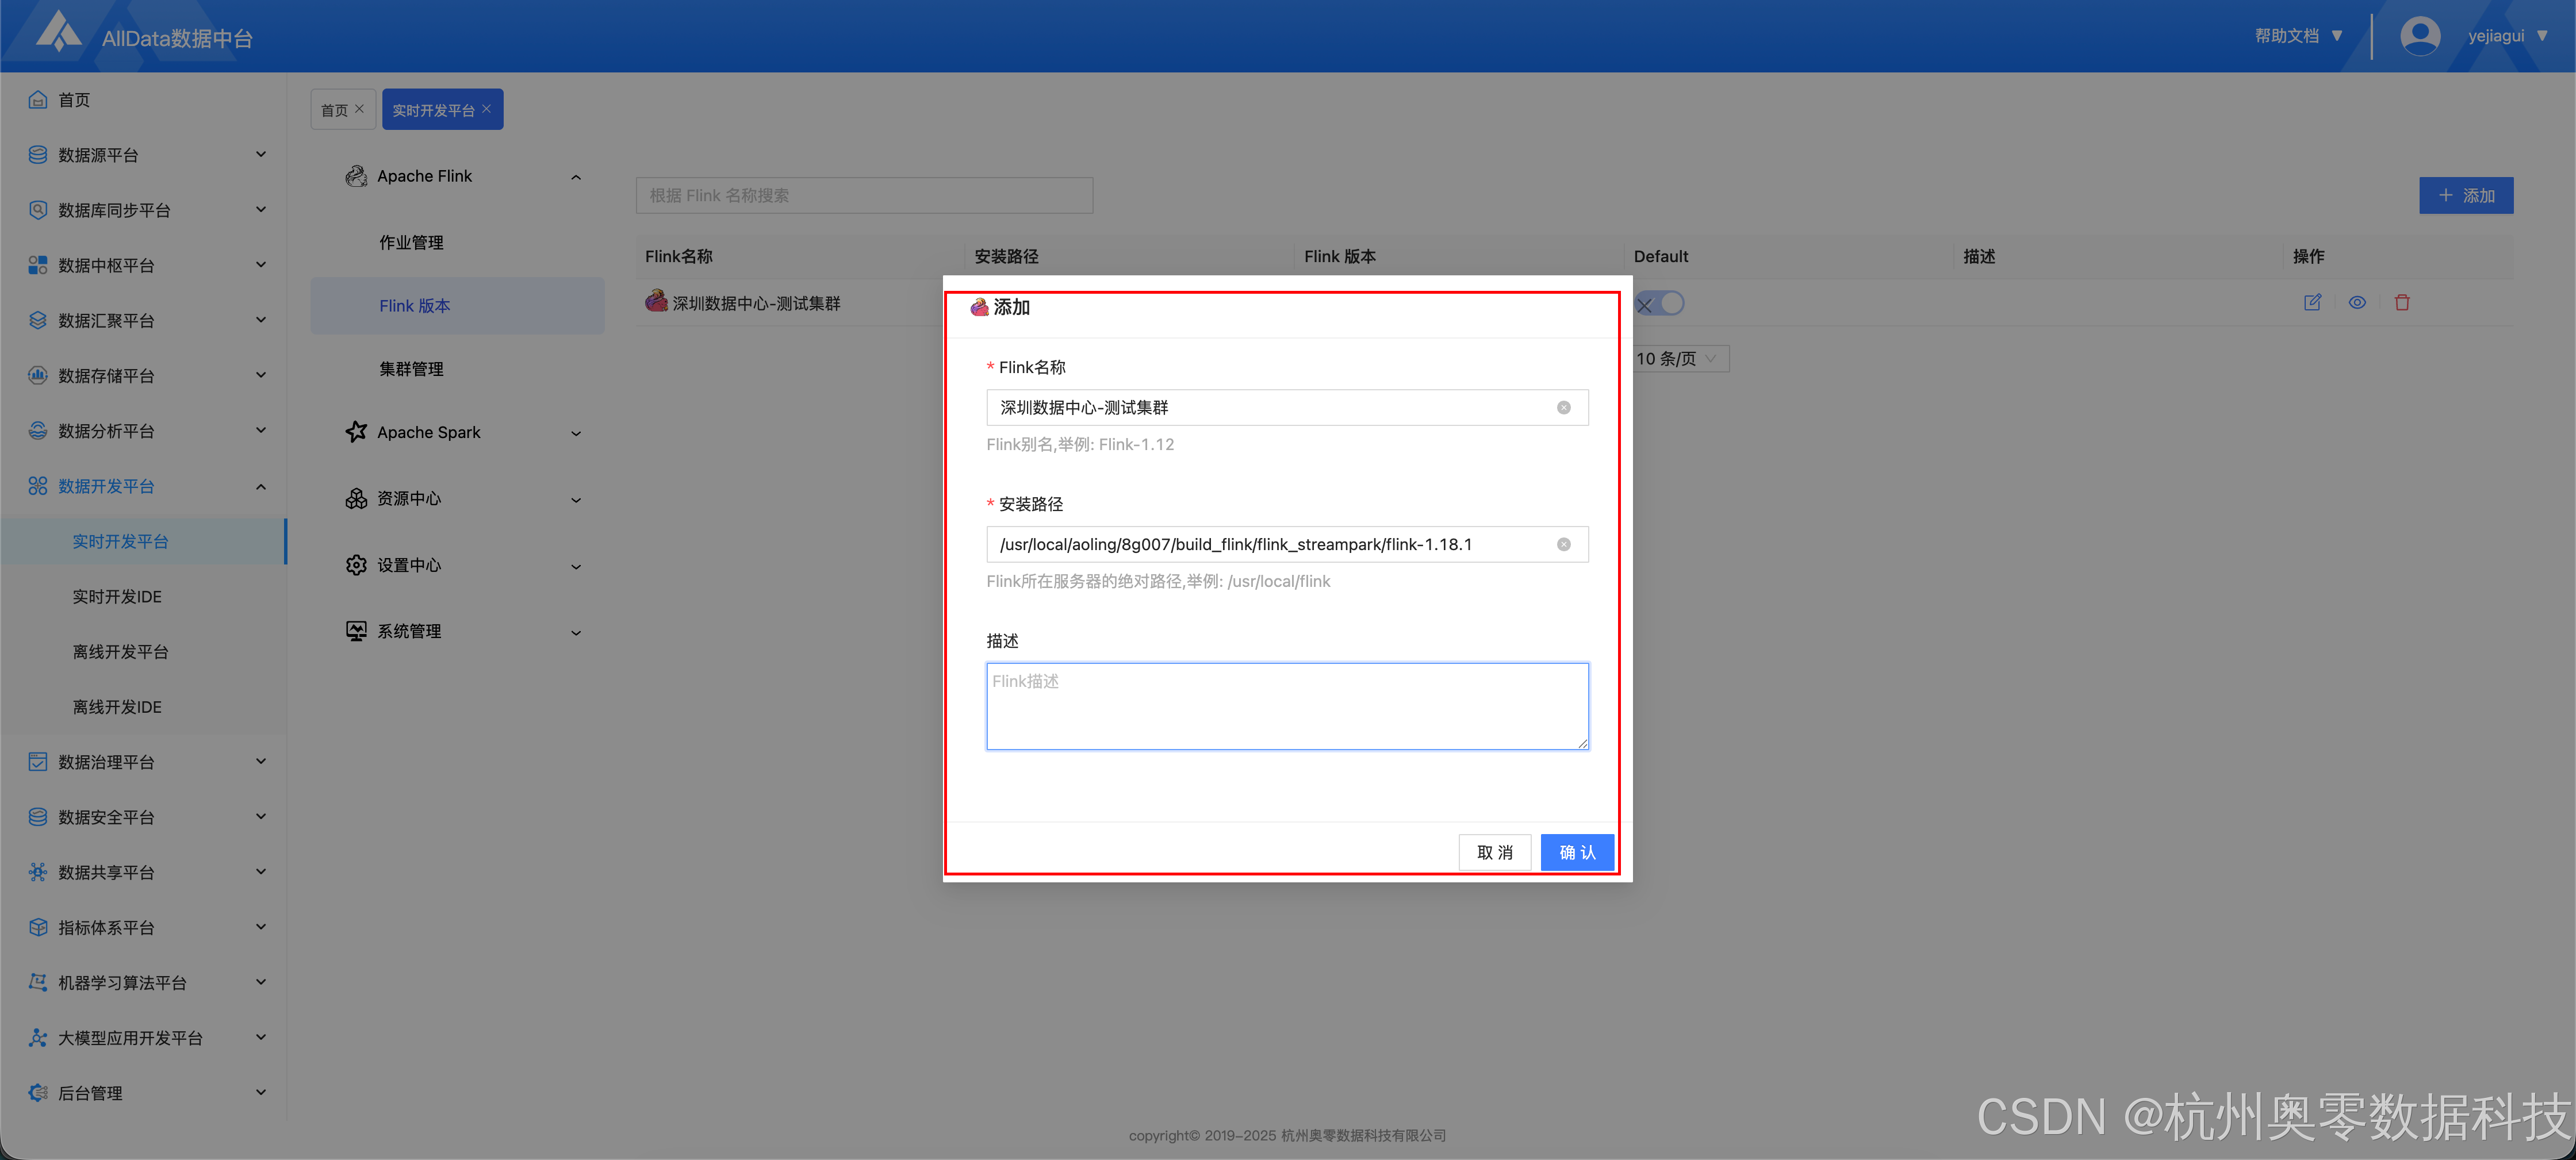2576x1160 pixels.
Task: Clear the 安装路径 field with x icon
Action: [x=1563, y=545]
